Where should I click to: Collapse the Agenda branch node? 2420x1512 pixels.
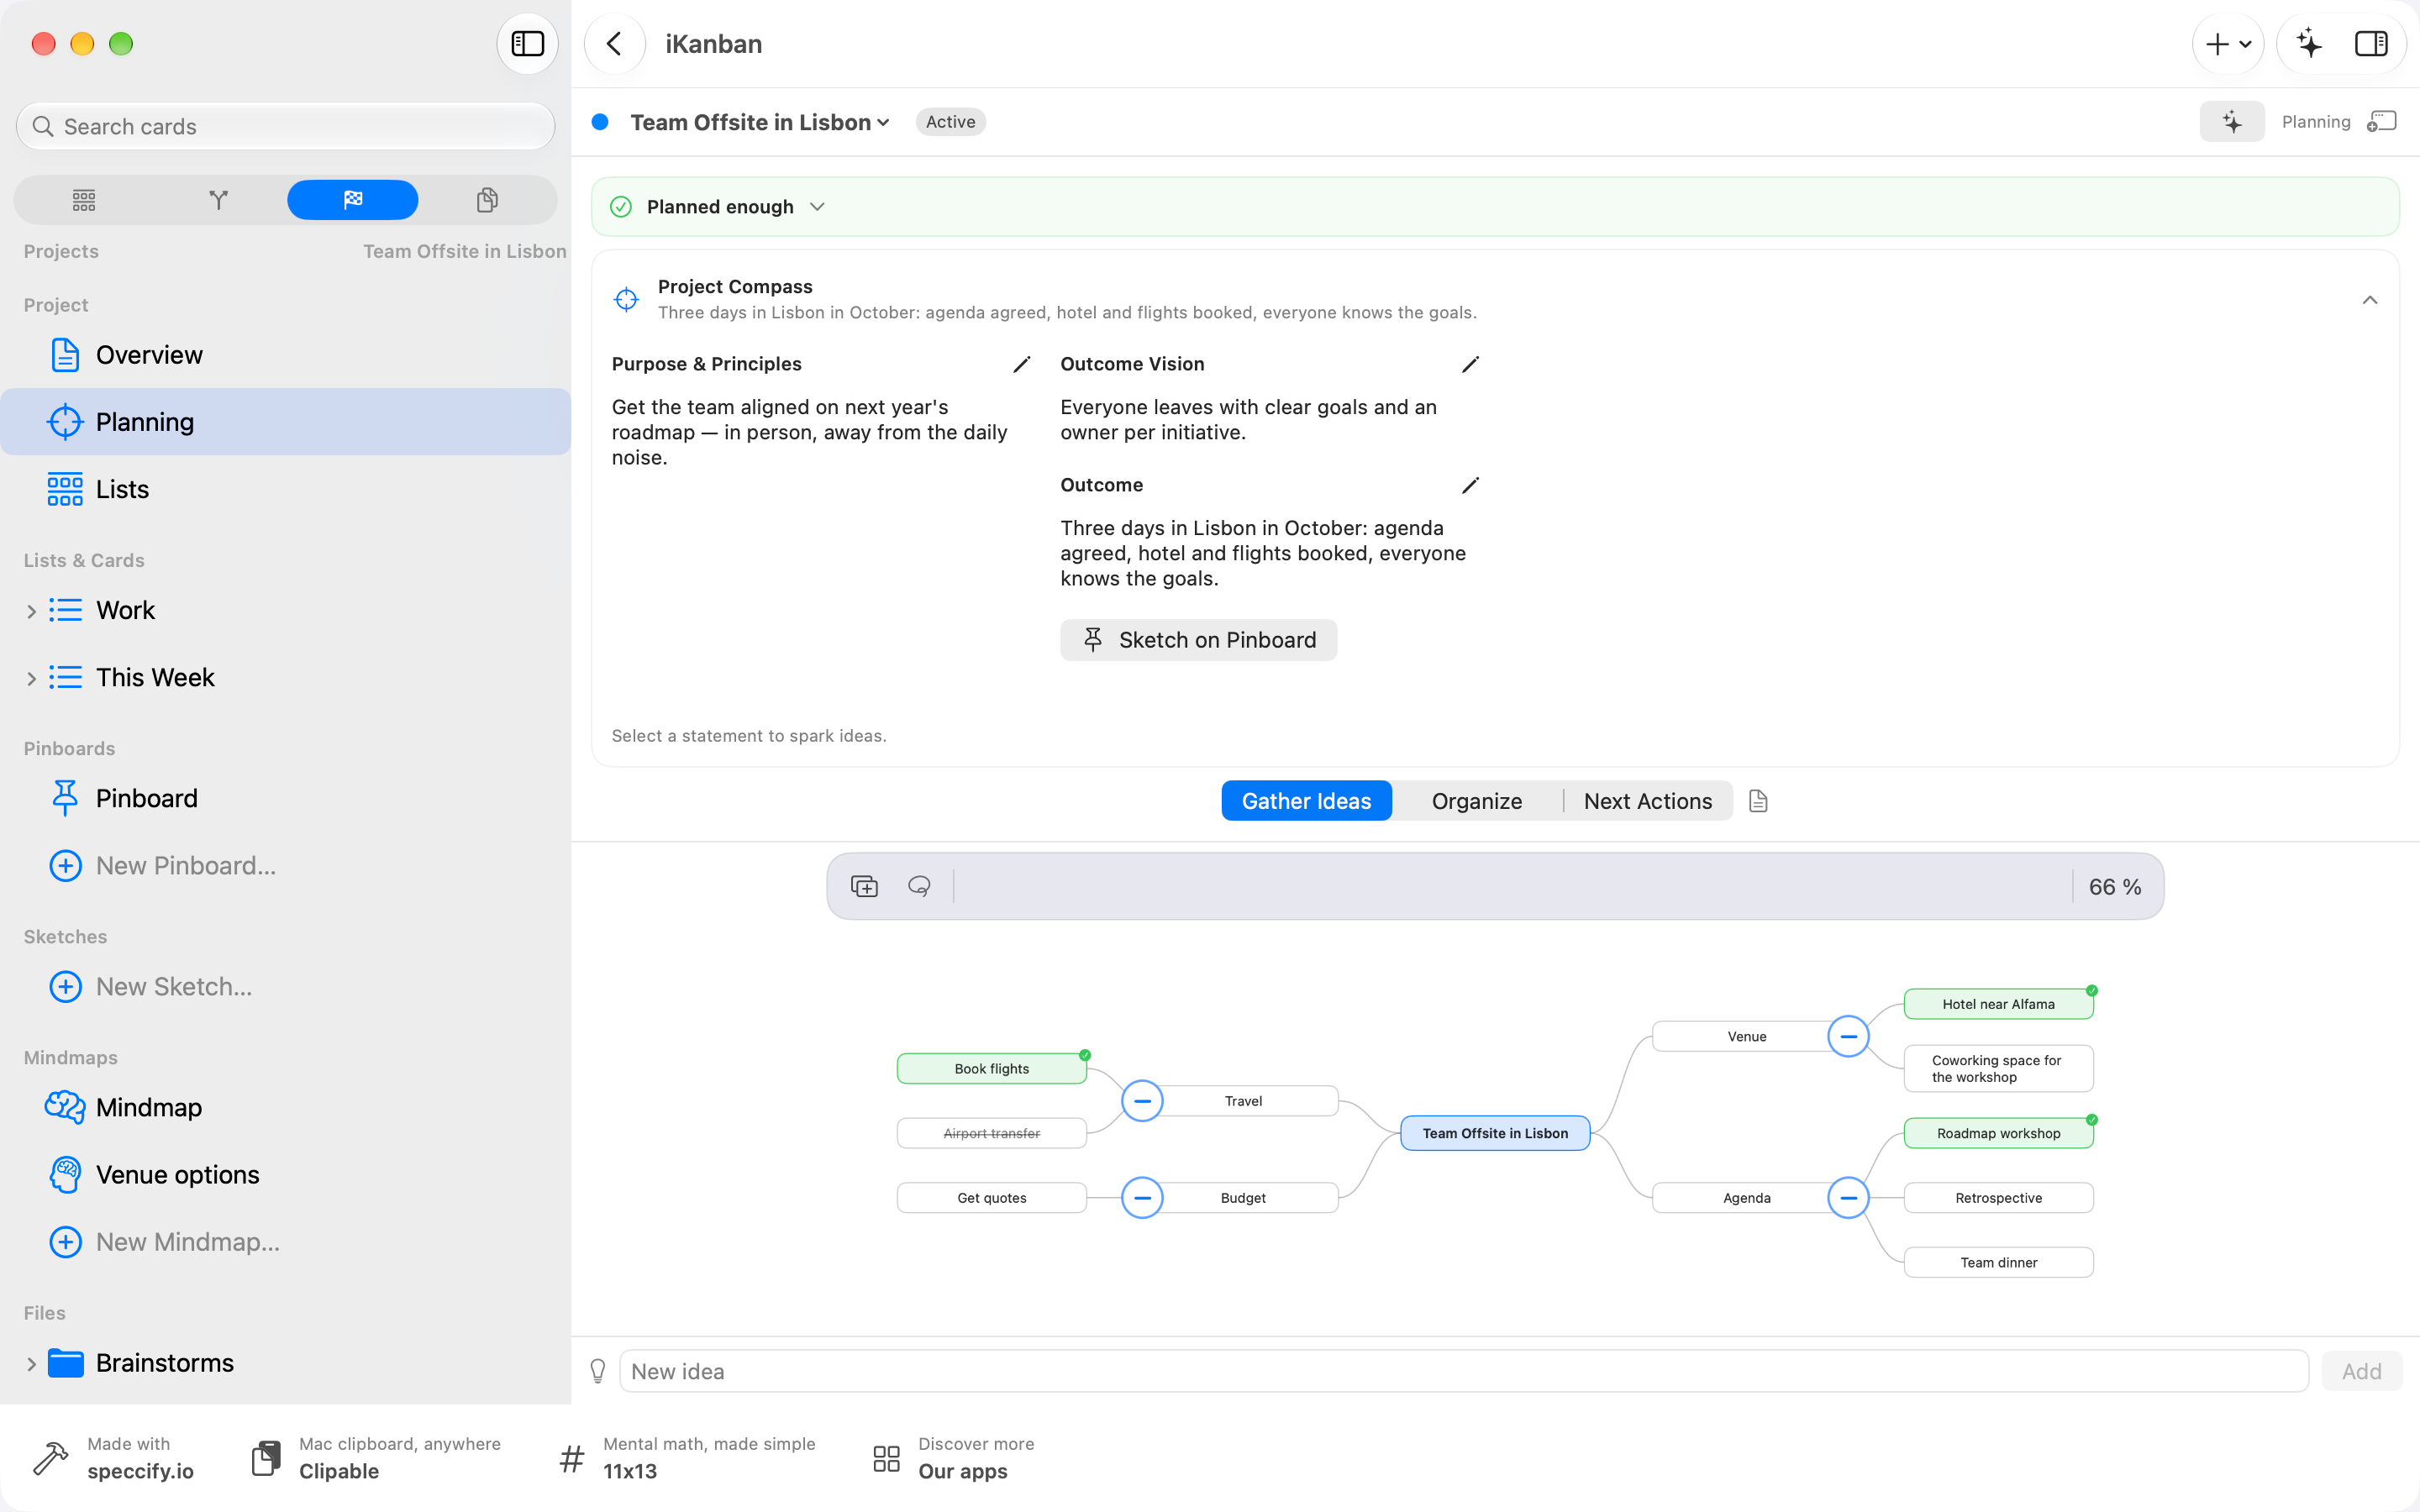(1848, 1198)
